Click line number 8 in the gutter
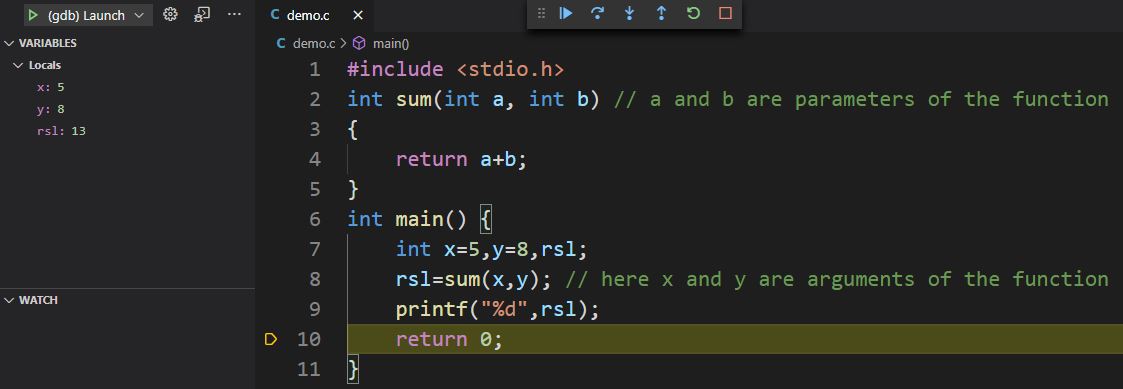Viewport: 1123px width, 389px height. point(314,279)
